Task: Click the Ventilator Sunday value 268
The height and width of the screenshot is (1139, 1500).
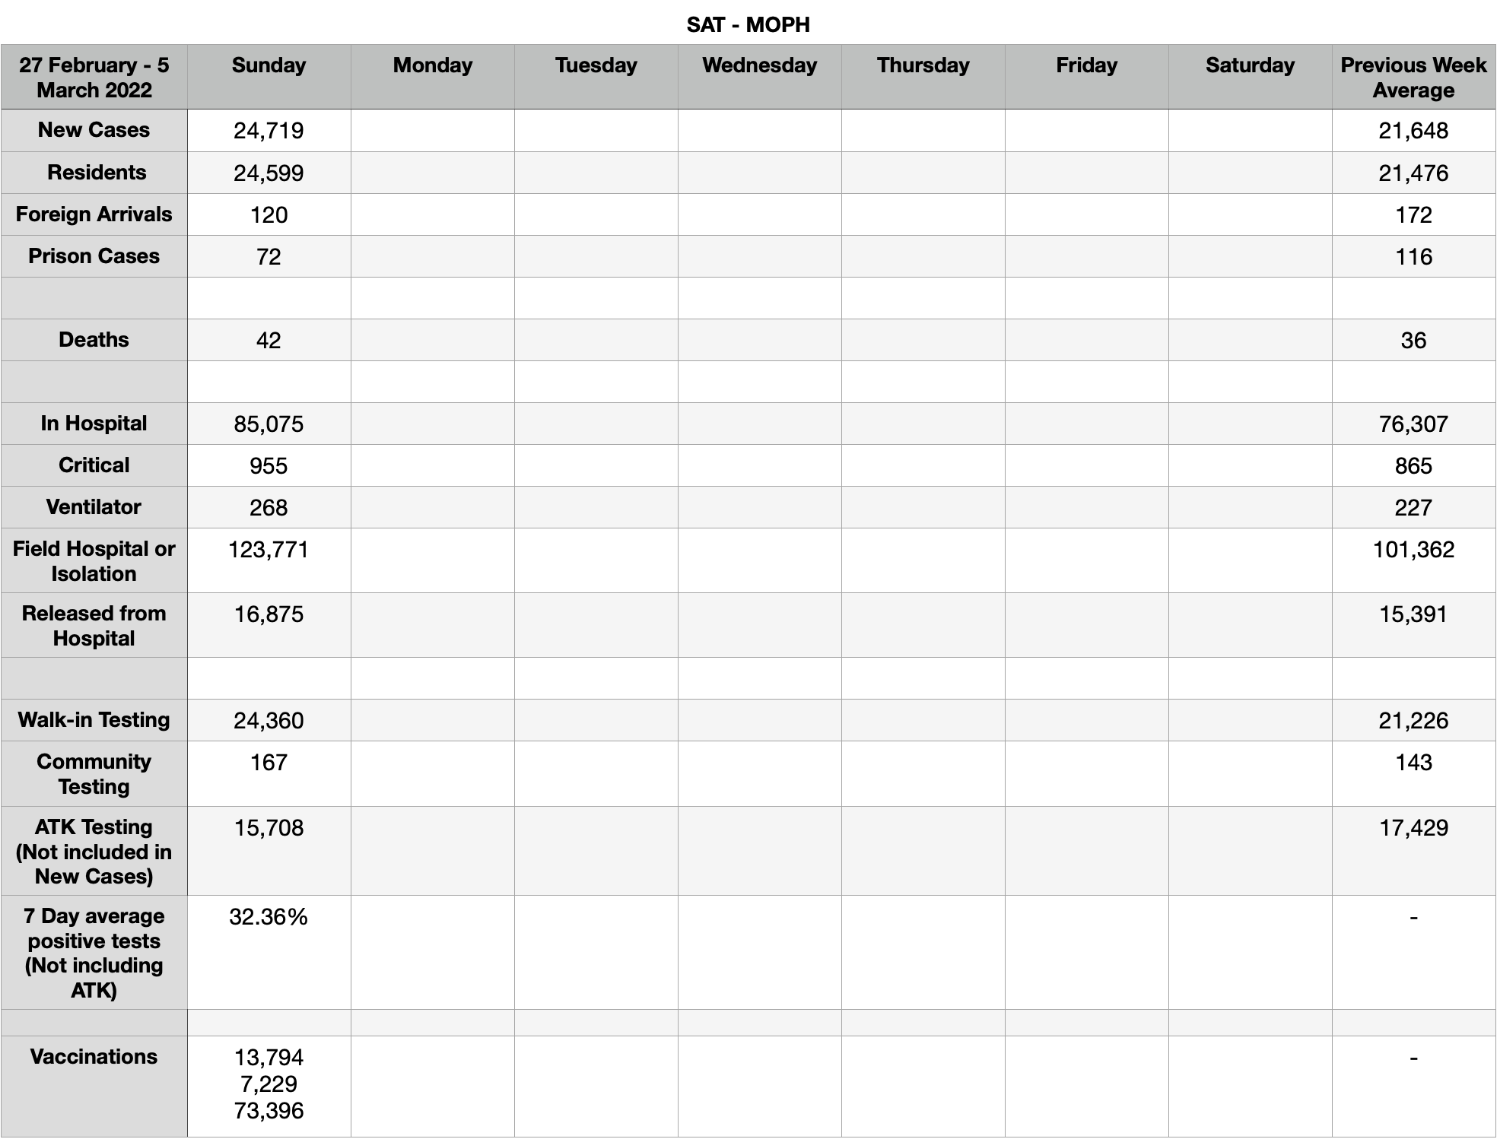Action: click(x=268, y=508)
